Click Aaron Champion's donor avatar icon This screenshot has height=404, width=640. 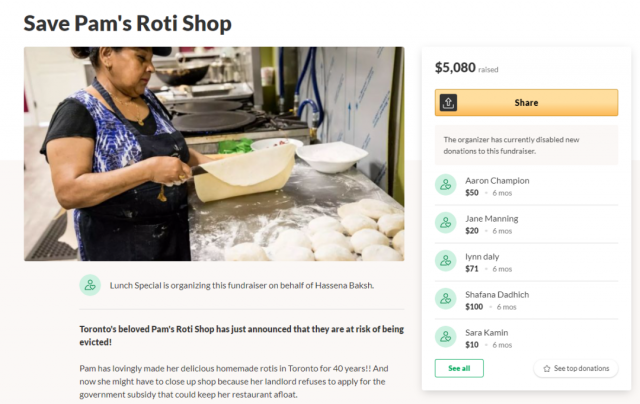pos(445,185)
